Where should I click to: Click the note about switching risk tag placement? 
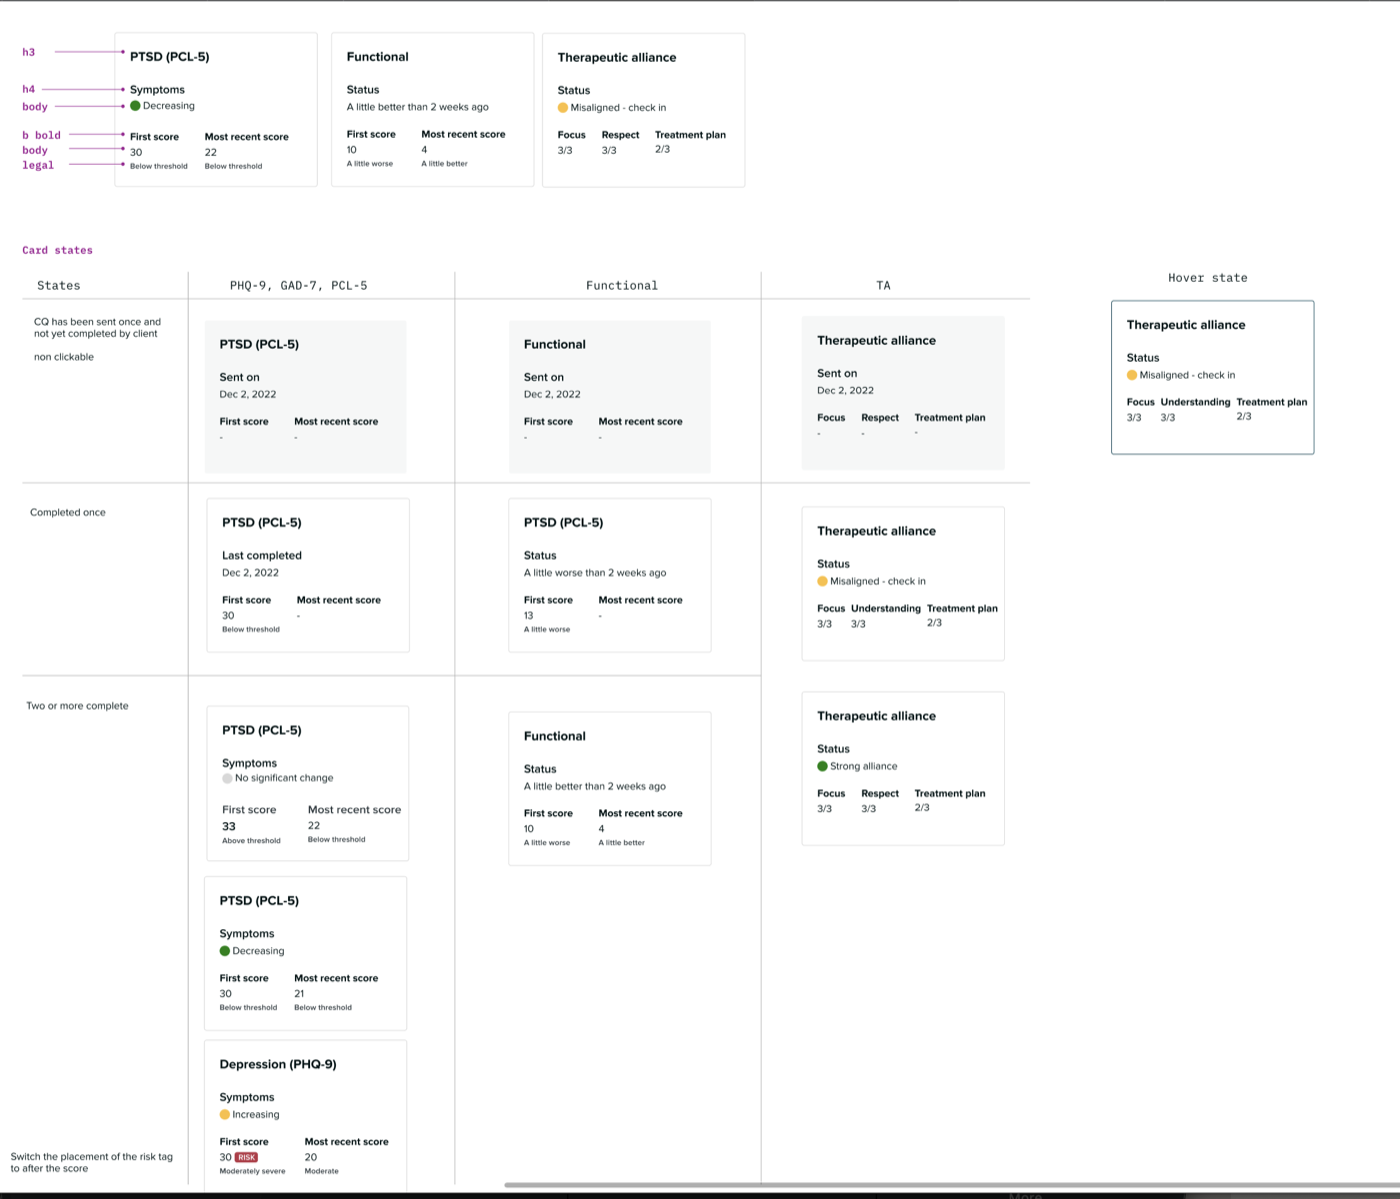pyautogui.click(x=91, y=1162)
